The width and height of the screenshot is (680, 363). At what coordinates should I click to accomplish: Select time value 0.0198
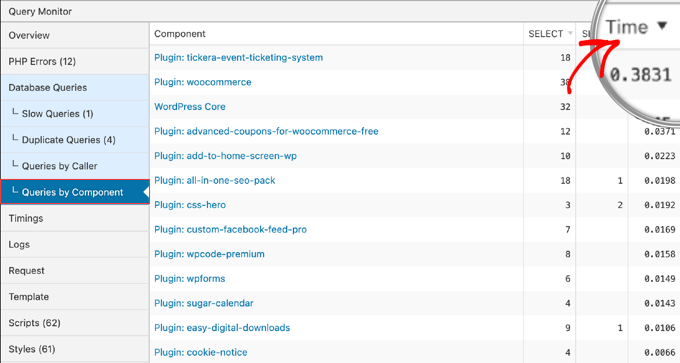coord(659,180)
